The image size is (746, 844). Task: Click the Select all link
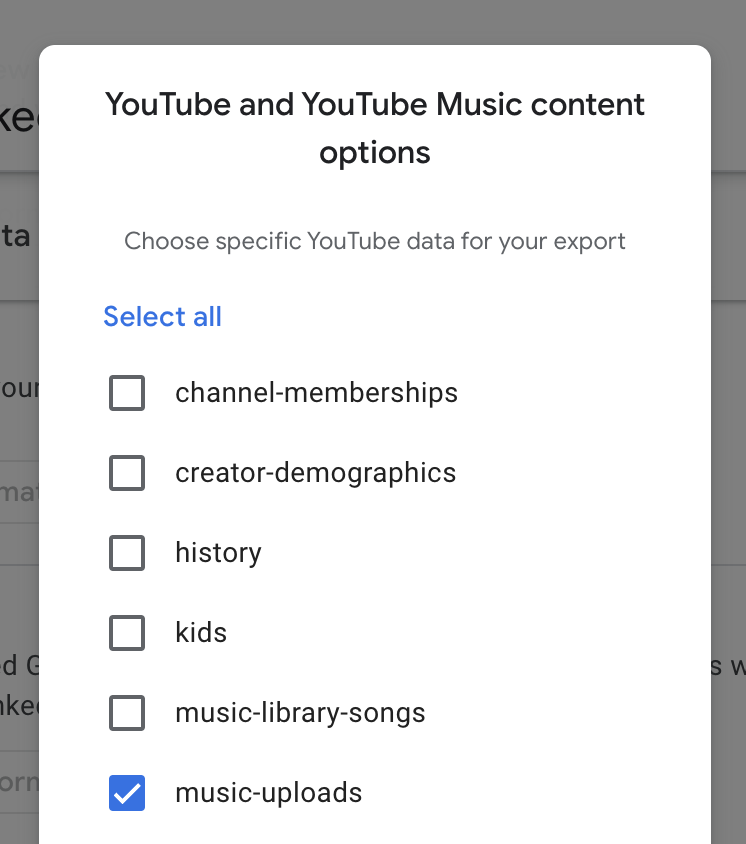pos(162,317)
